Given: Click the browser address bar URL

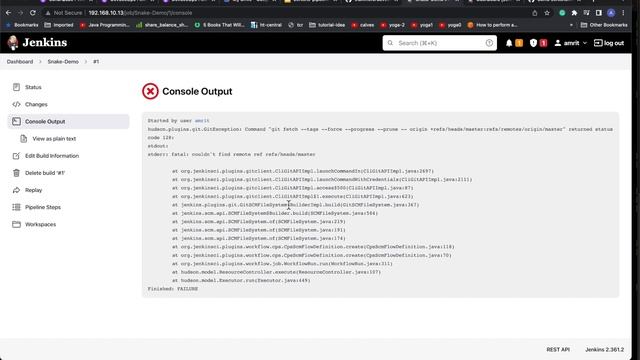Looking at the screenshot, I should (140, 13).
